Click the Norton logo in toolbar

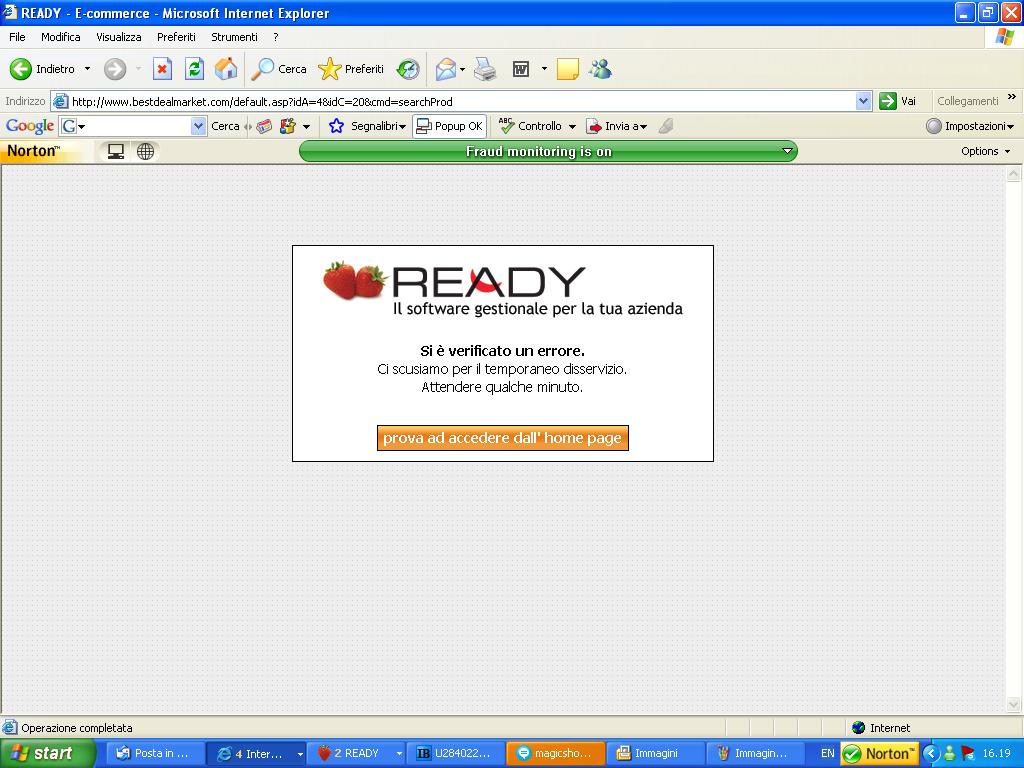point(33,151)
